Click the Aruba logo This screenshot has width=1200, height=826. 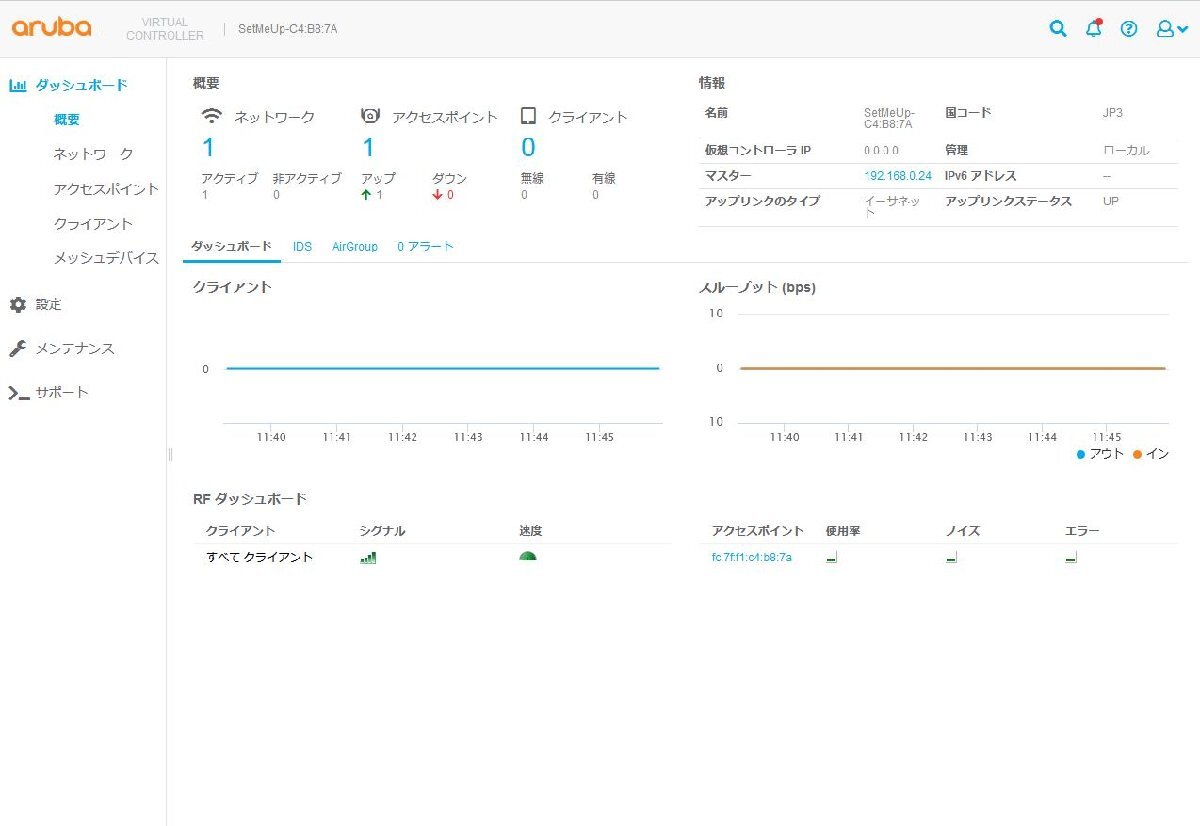pyautogui.click(x=52, y=28)
